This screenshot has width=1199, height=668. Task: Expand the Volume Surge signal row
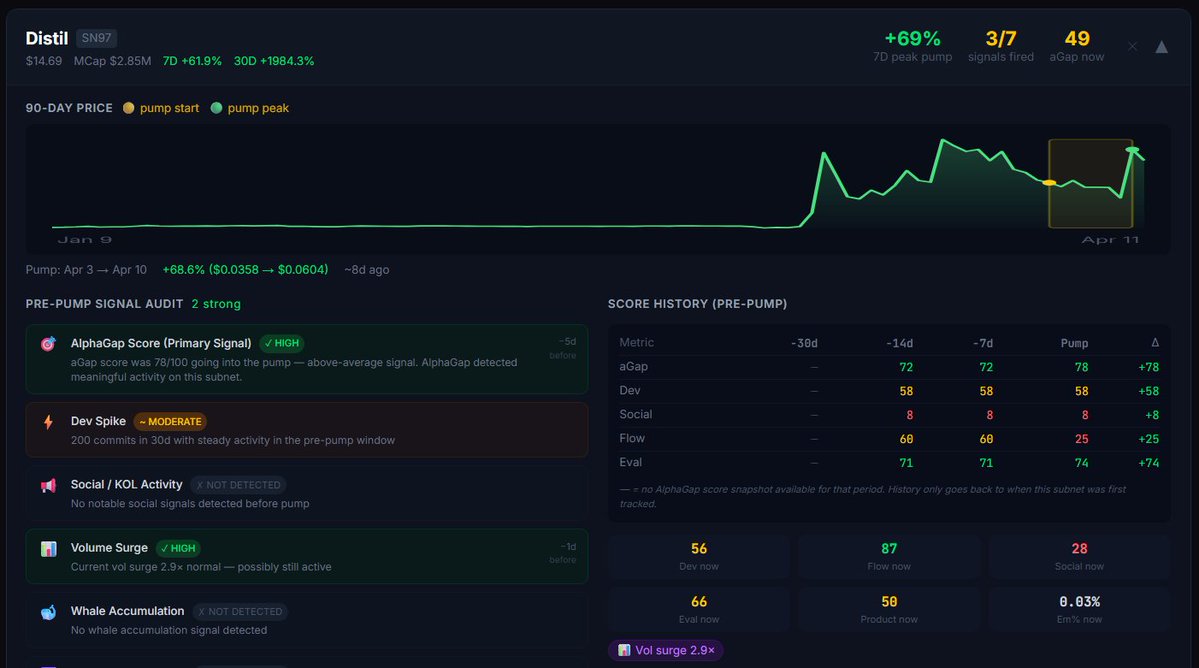(306, 557)
